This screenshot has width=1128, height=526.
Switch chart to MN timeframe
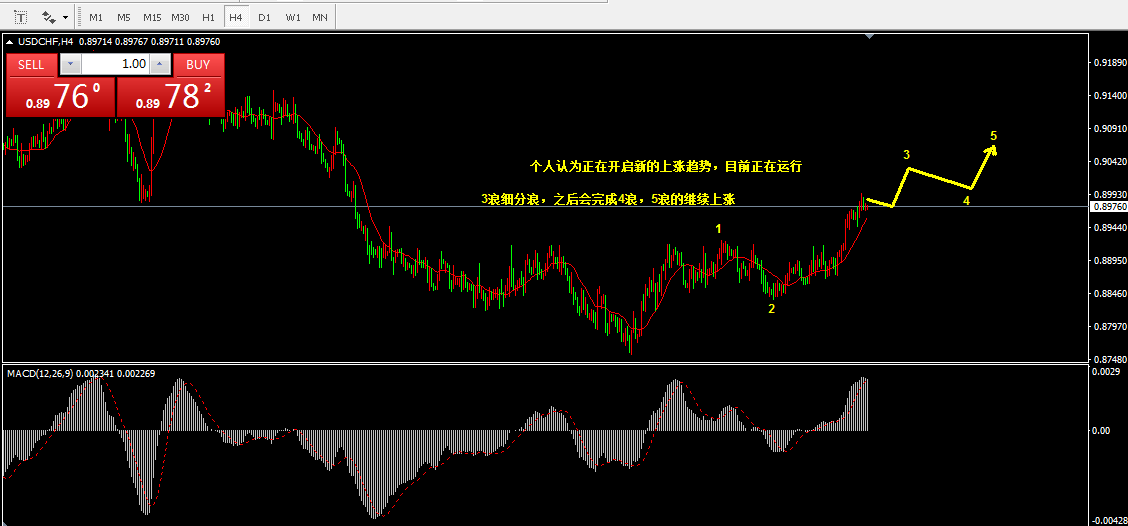320,17
